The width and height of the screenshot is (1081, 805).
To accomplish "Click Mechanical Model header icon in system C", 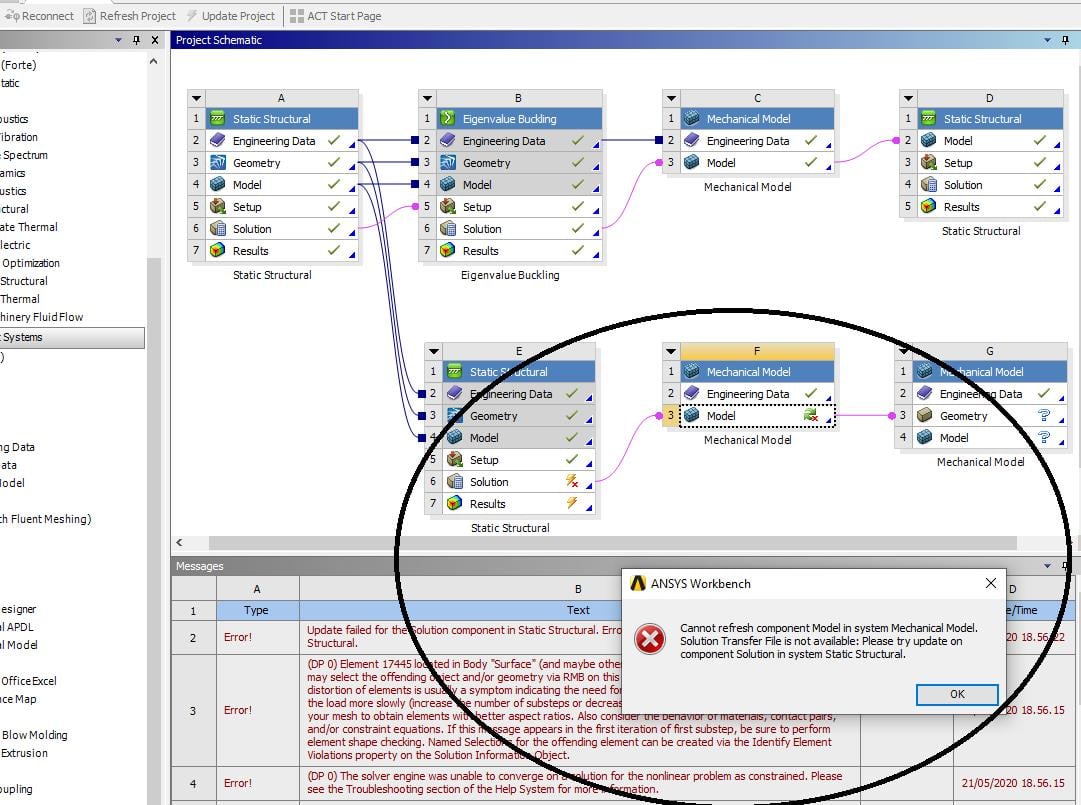I will point(691,119).
